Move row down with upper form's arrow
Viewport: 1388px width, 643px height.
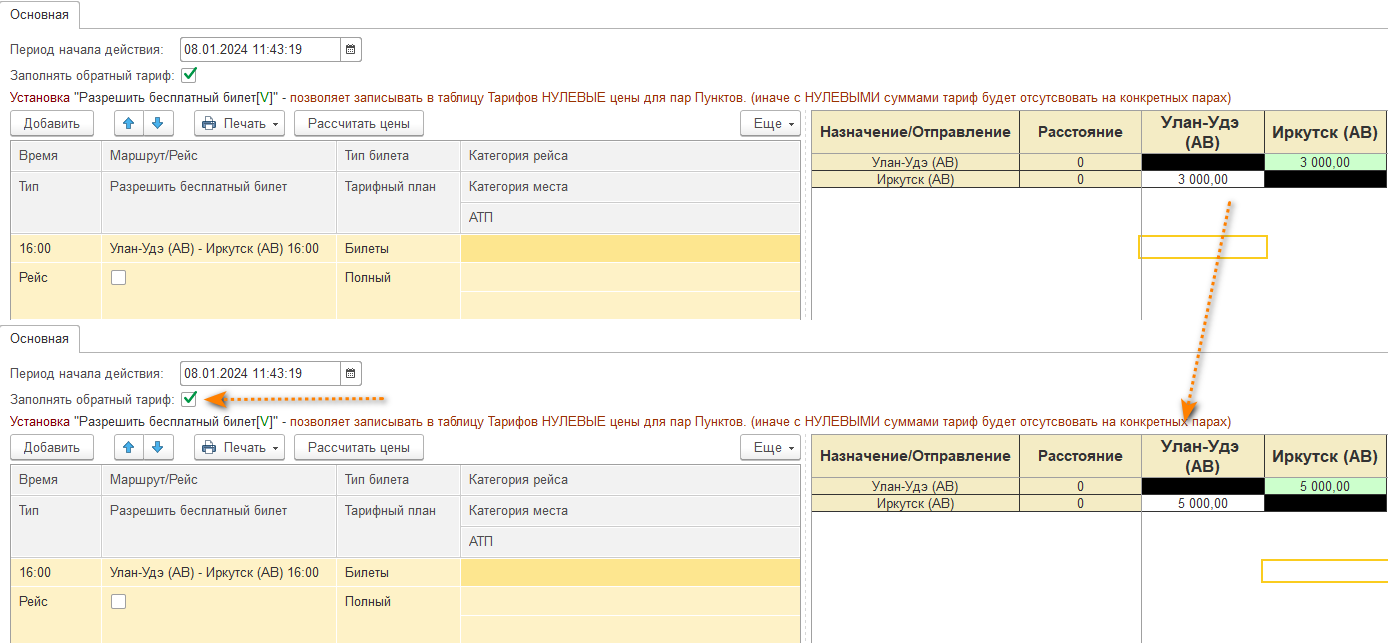pyautogui.click(x=157, y=123)
